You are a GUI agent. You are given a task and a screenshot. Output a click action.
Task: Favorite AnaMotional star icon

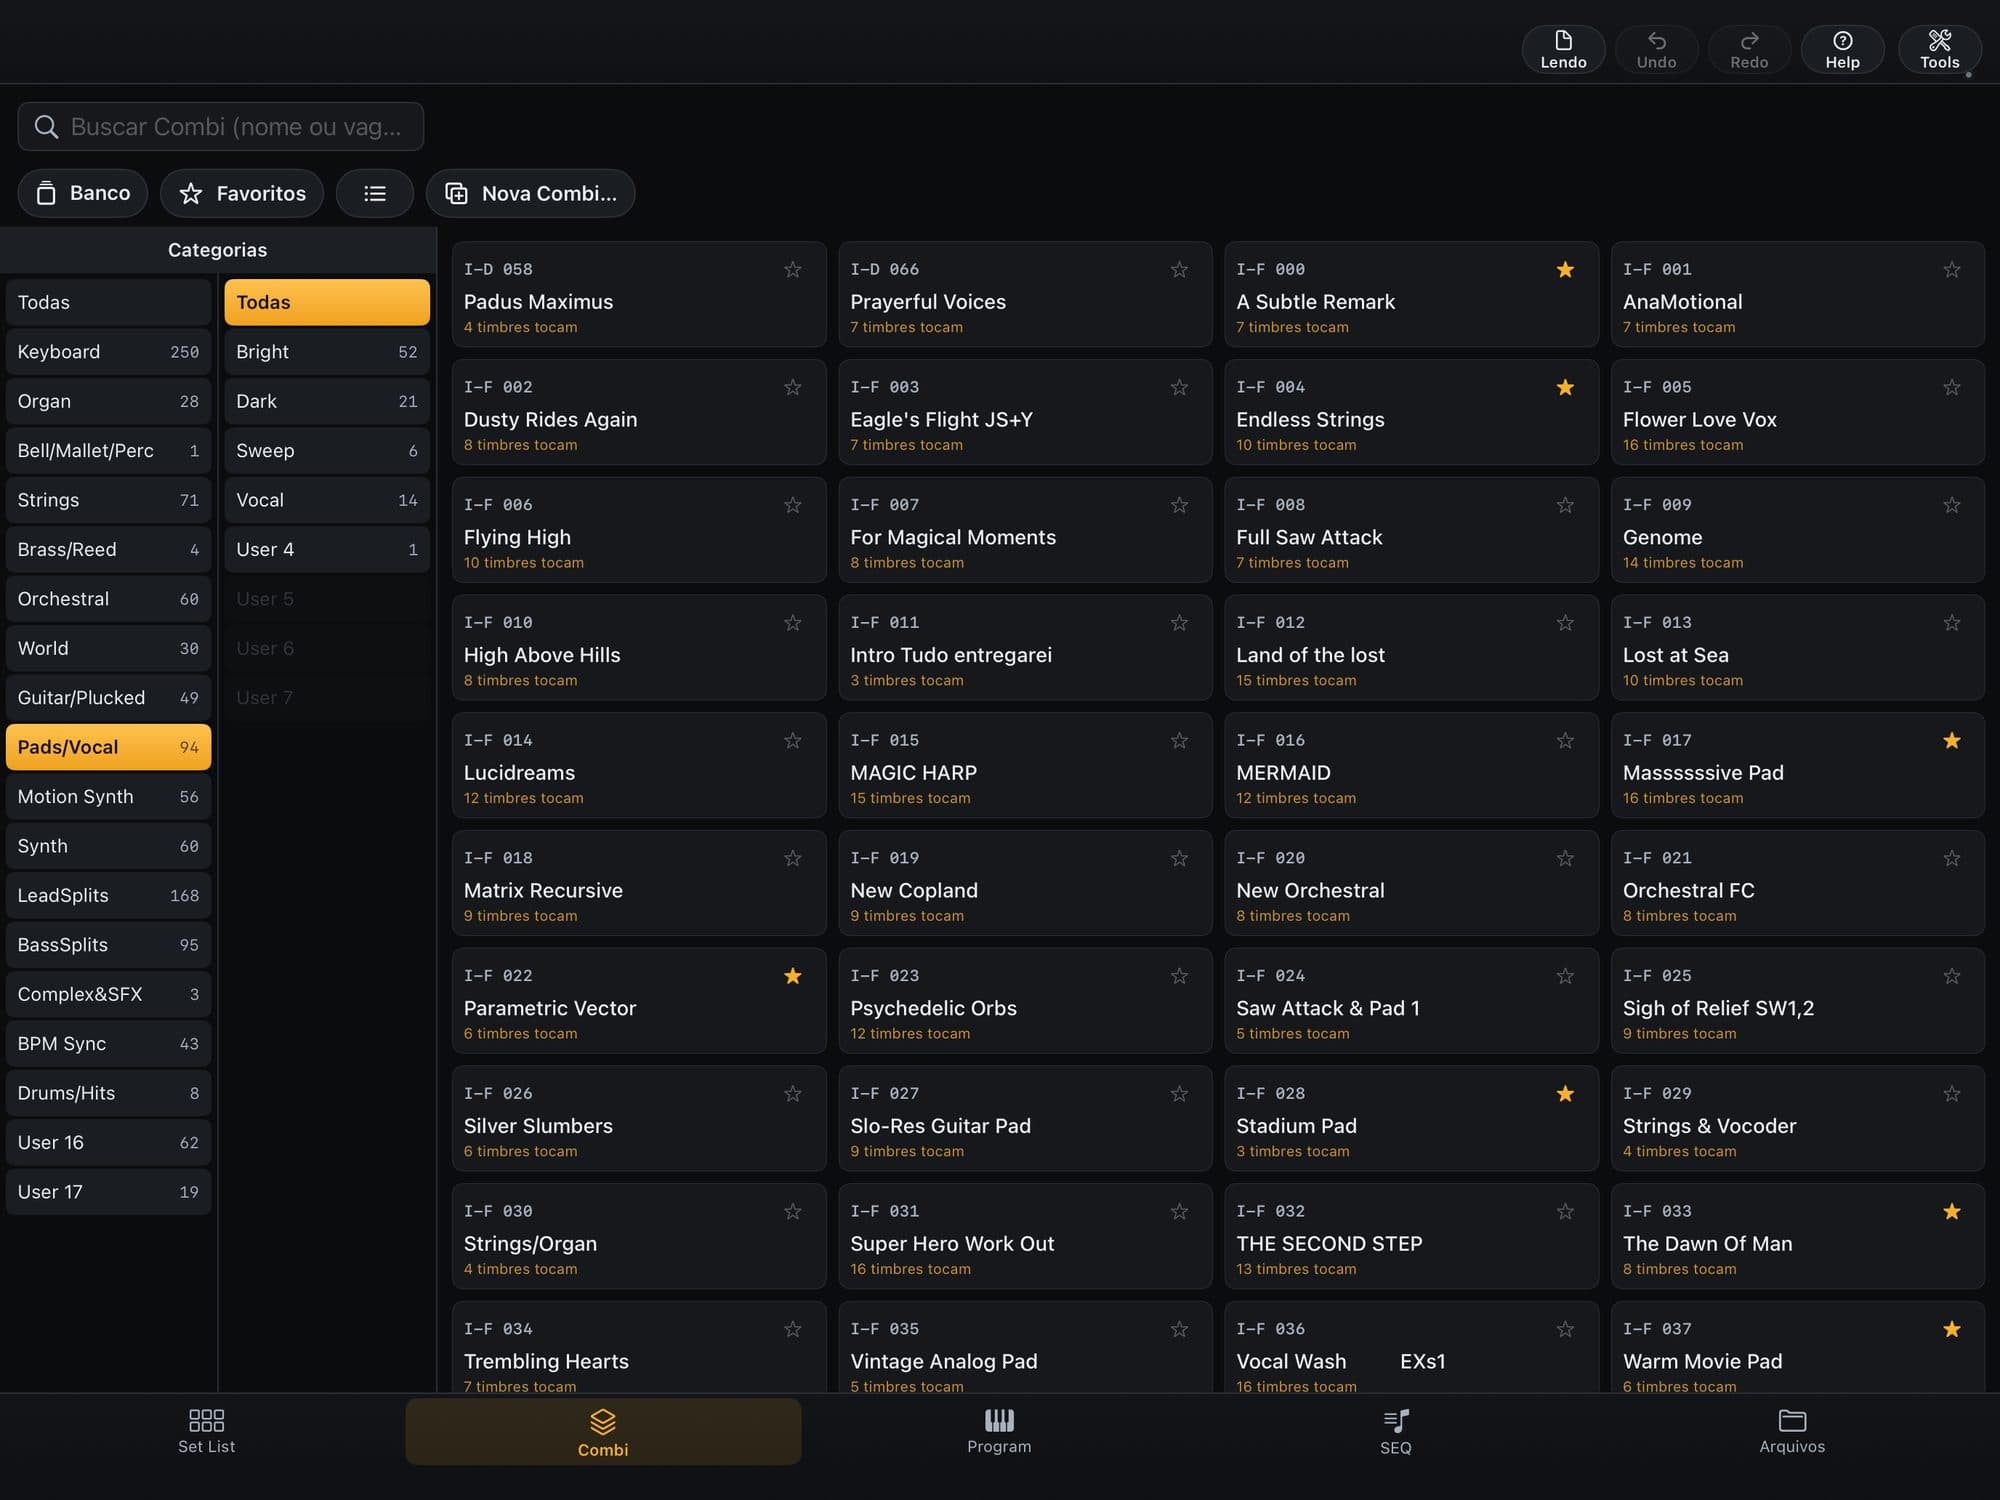pyautogui.click(x=1951, y=270)
